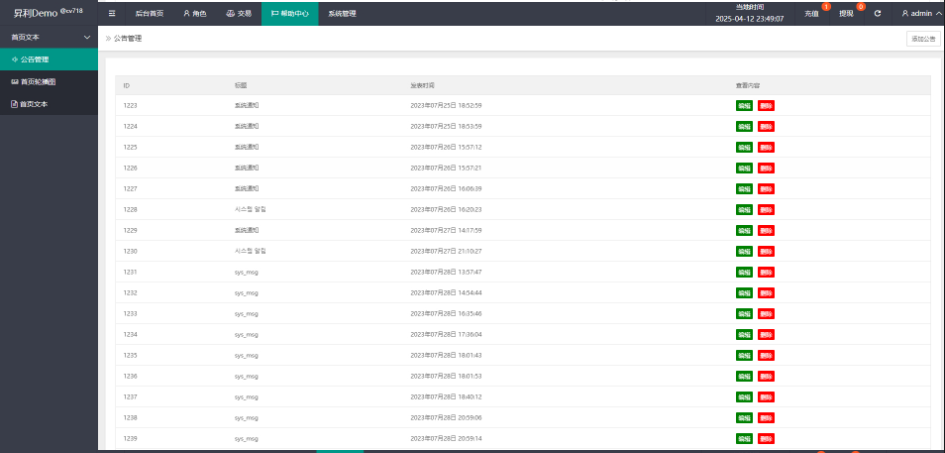Delete announcement 1224
This screenshot has height=453, width=945.
pyautogui.click(x=766, y=127)
